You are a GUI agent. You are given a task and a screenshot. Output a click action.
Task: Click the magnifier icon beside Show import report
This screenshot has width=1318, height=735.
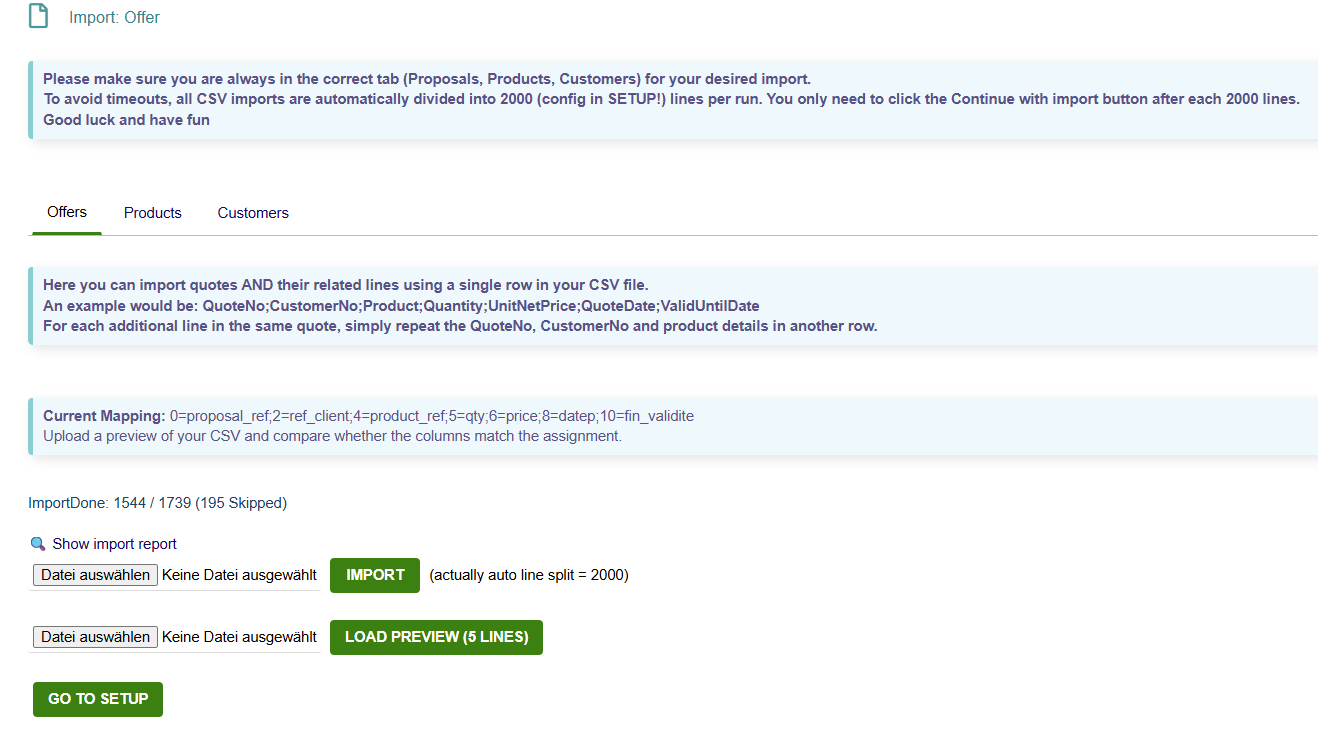point(38,544)
